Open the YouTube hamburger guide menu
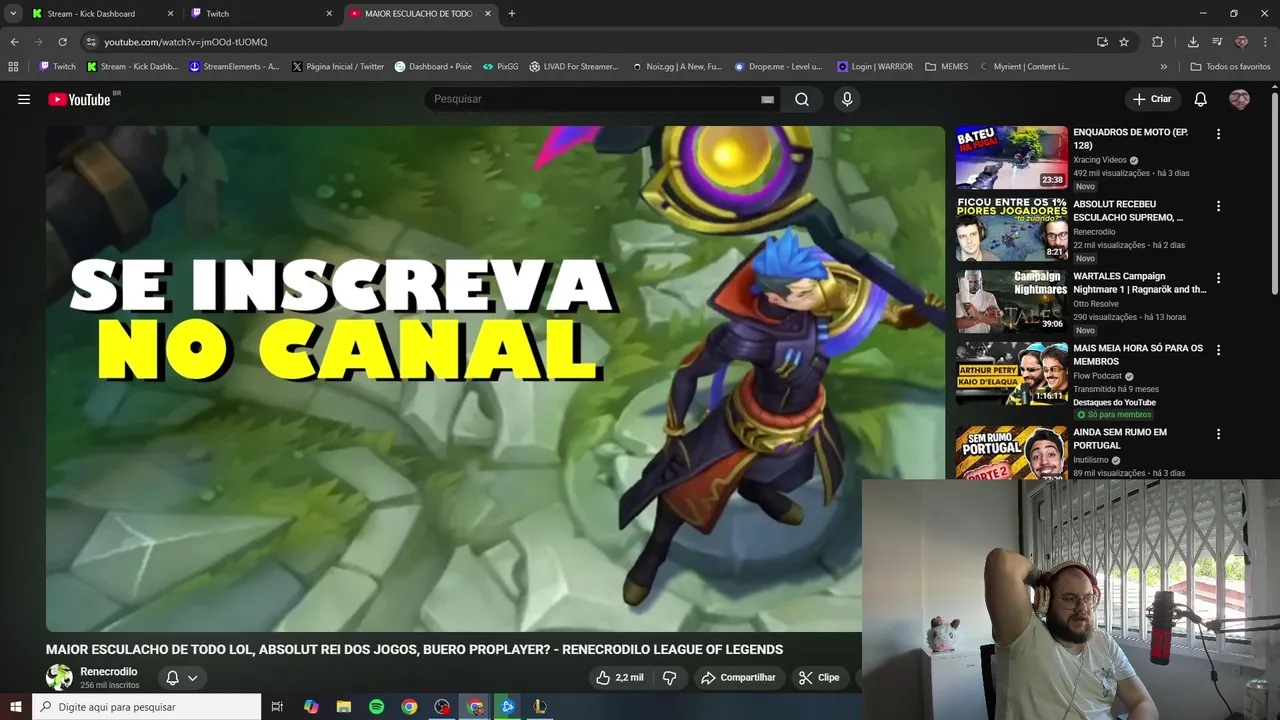This screenshot has width=1280, height=720. [24, 99]
